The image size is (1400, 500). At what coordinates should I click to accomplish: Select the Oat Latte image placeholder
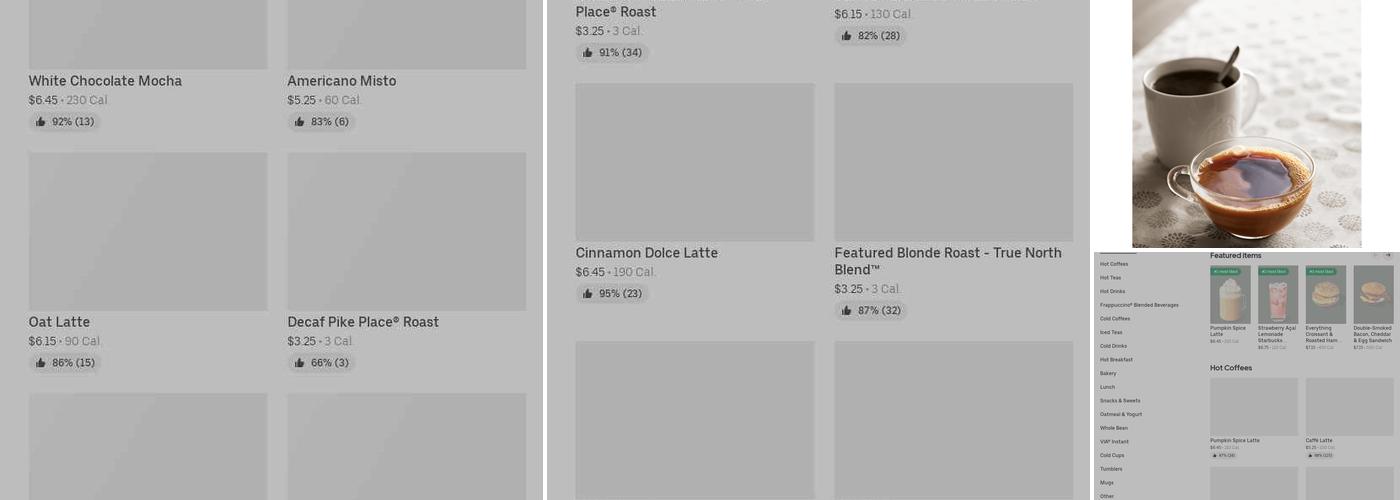point(148,231)
